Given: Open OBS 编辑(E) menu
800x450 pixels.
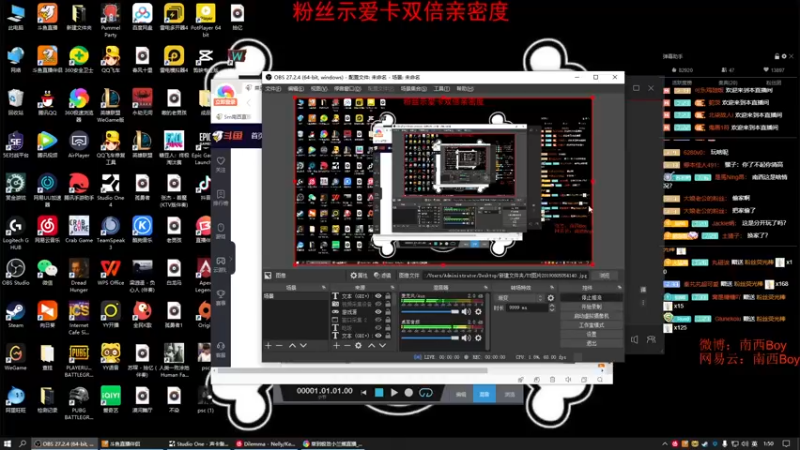Looking at the screenshot, I should (296, 89).
